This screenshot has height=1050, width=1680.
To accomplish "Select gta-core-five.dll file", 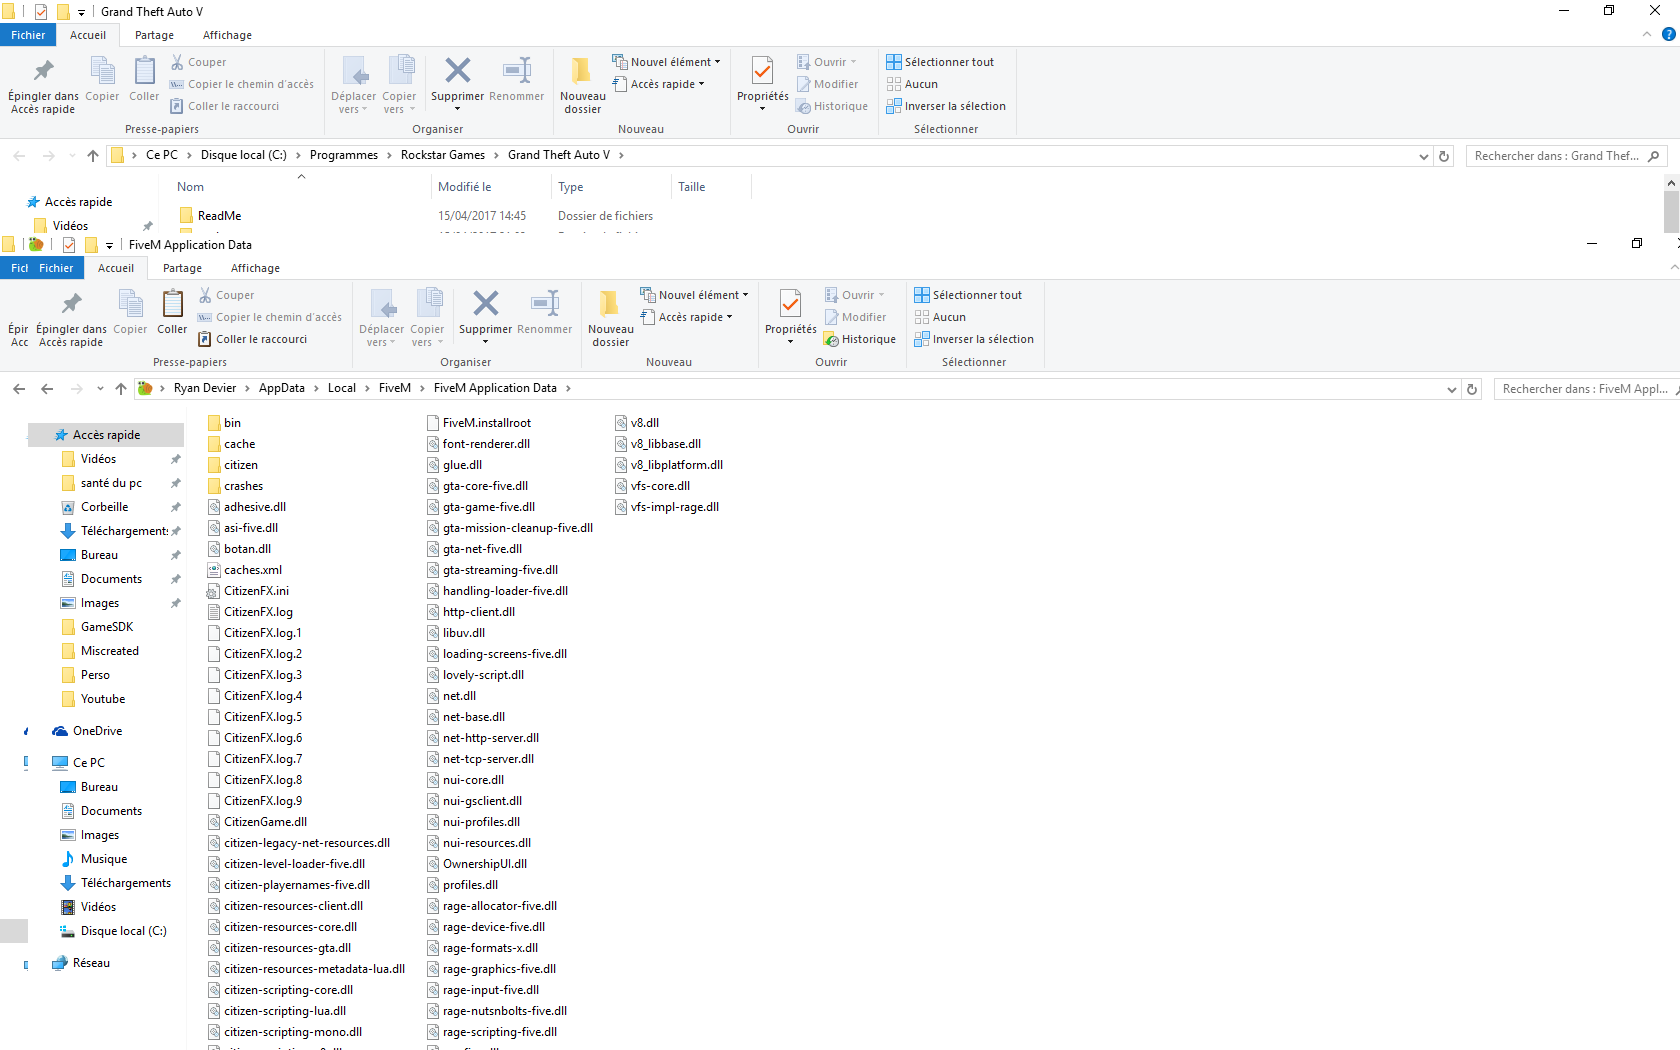I will coord(477,486).
